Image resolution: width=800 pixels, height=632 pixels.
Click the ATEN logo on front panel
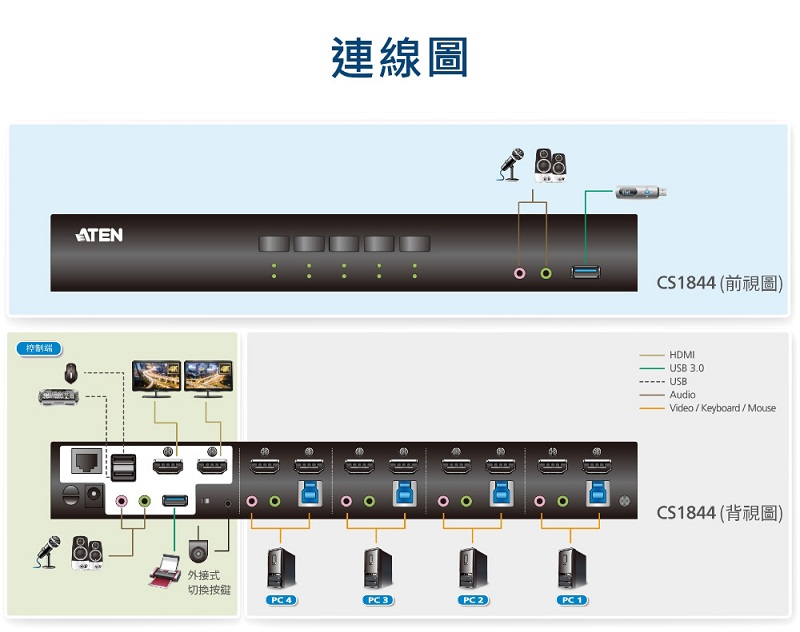100,235
